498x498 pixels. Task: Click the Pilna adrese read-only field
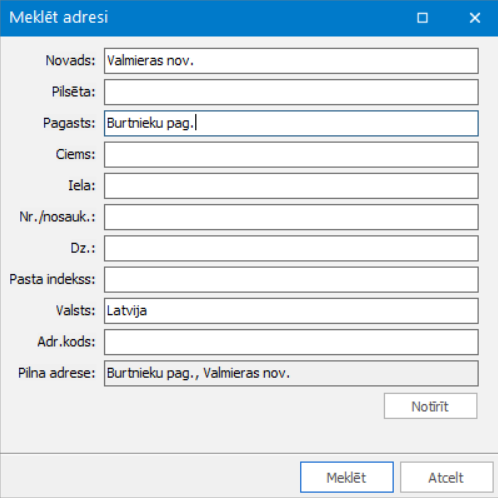pos(291,373)
